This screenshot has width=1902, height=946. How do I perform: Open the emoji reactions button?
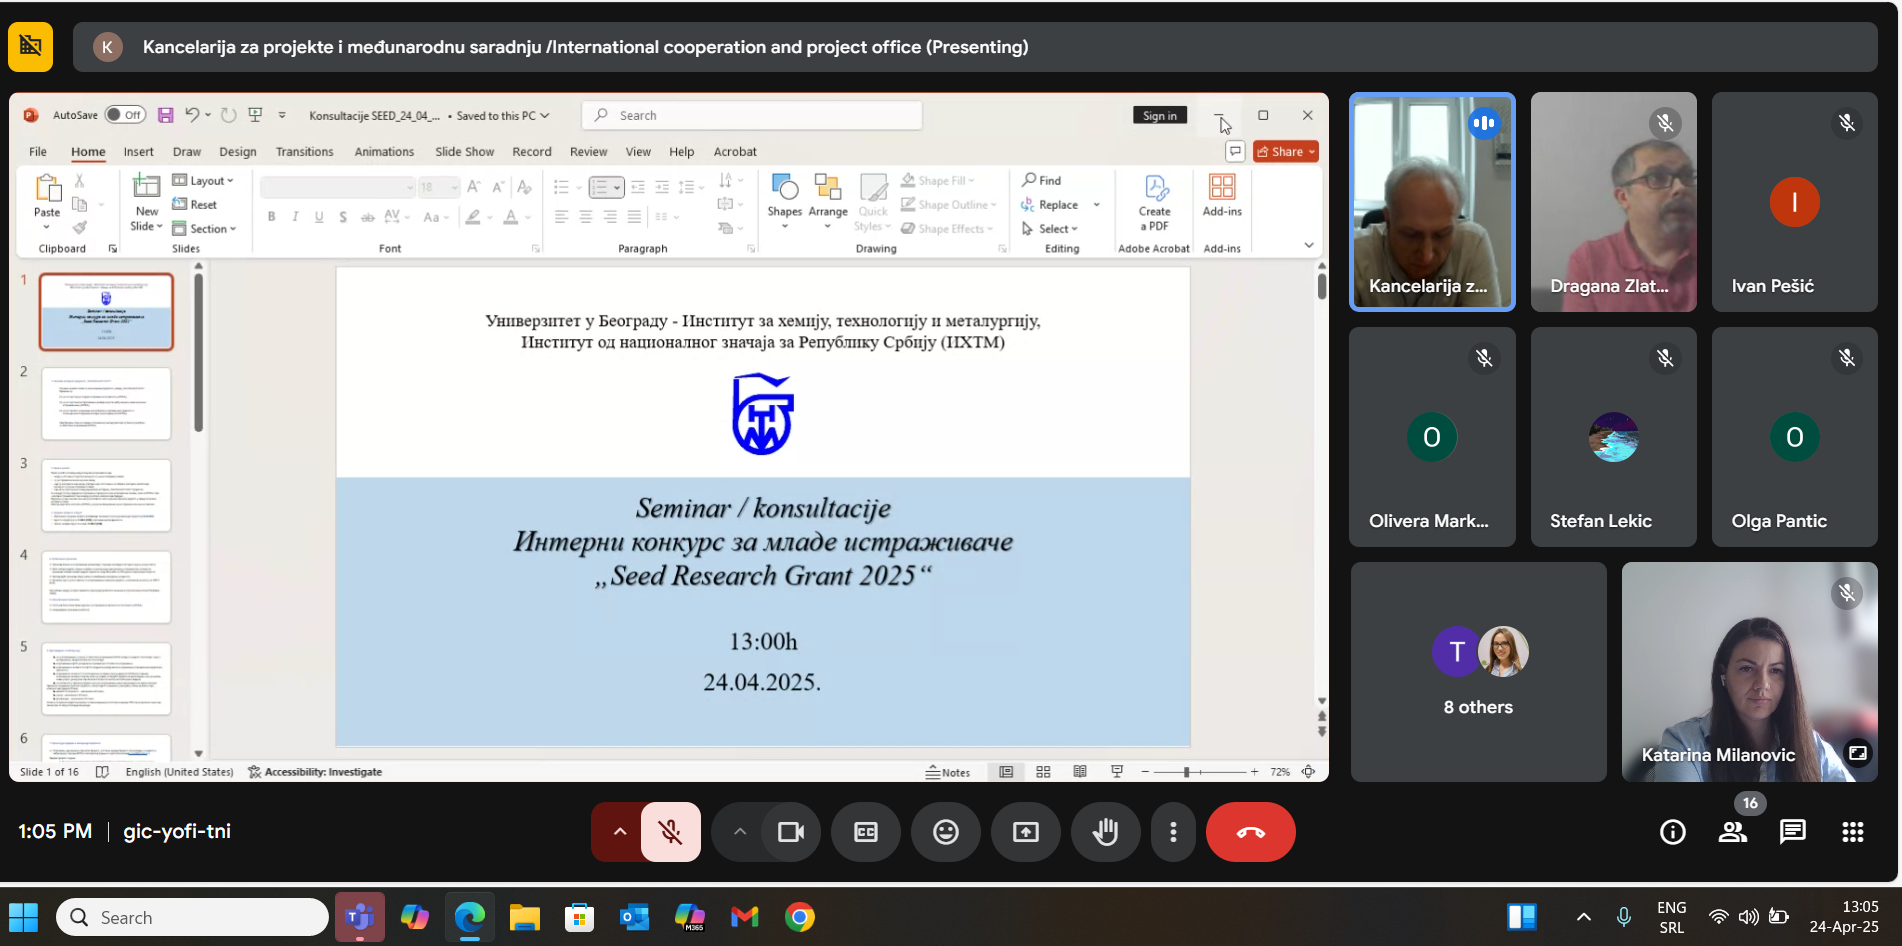(945, 832)
